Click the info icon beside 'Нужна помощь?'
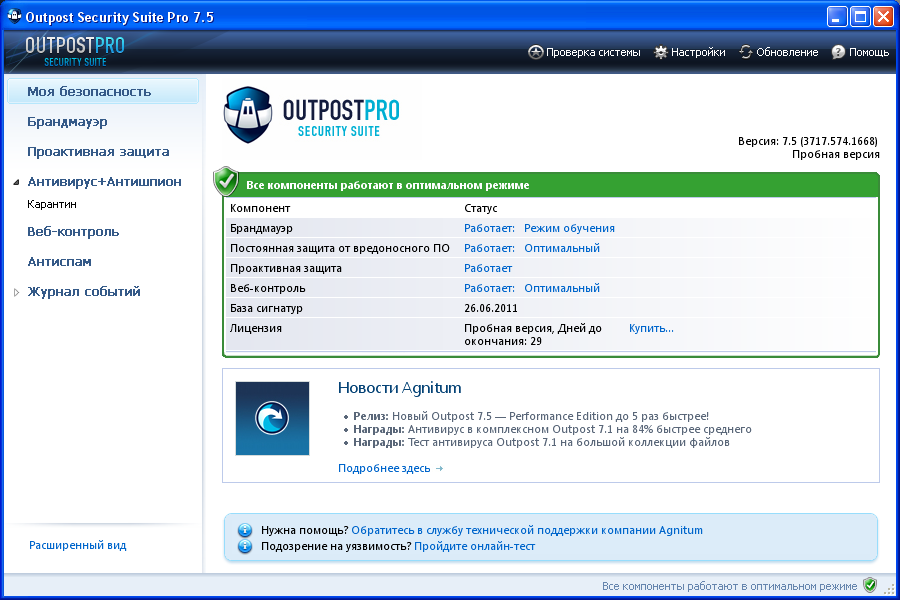Screen dimensions: 900x600 pos(245,530)
